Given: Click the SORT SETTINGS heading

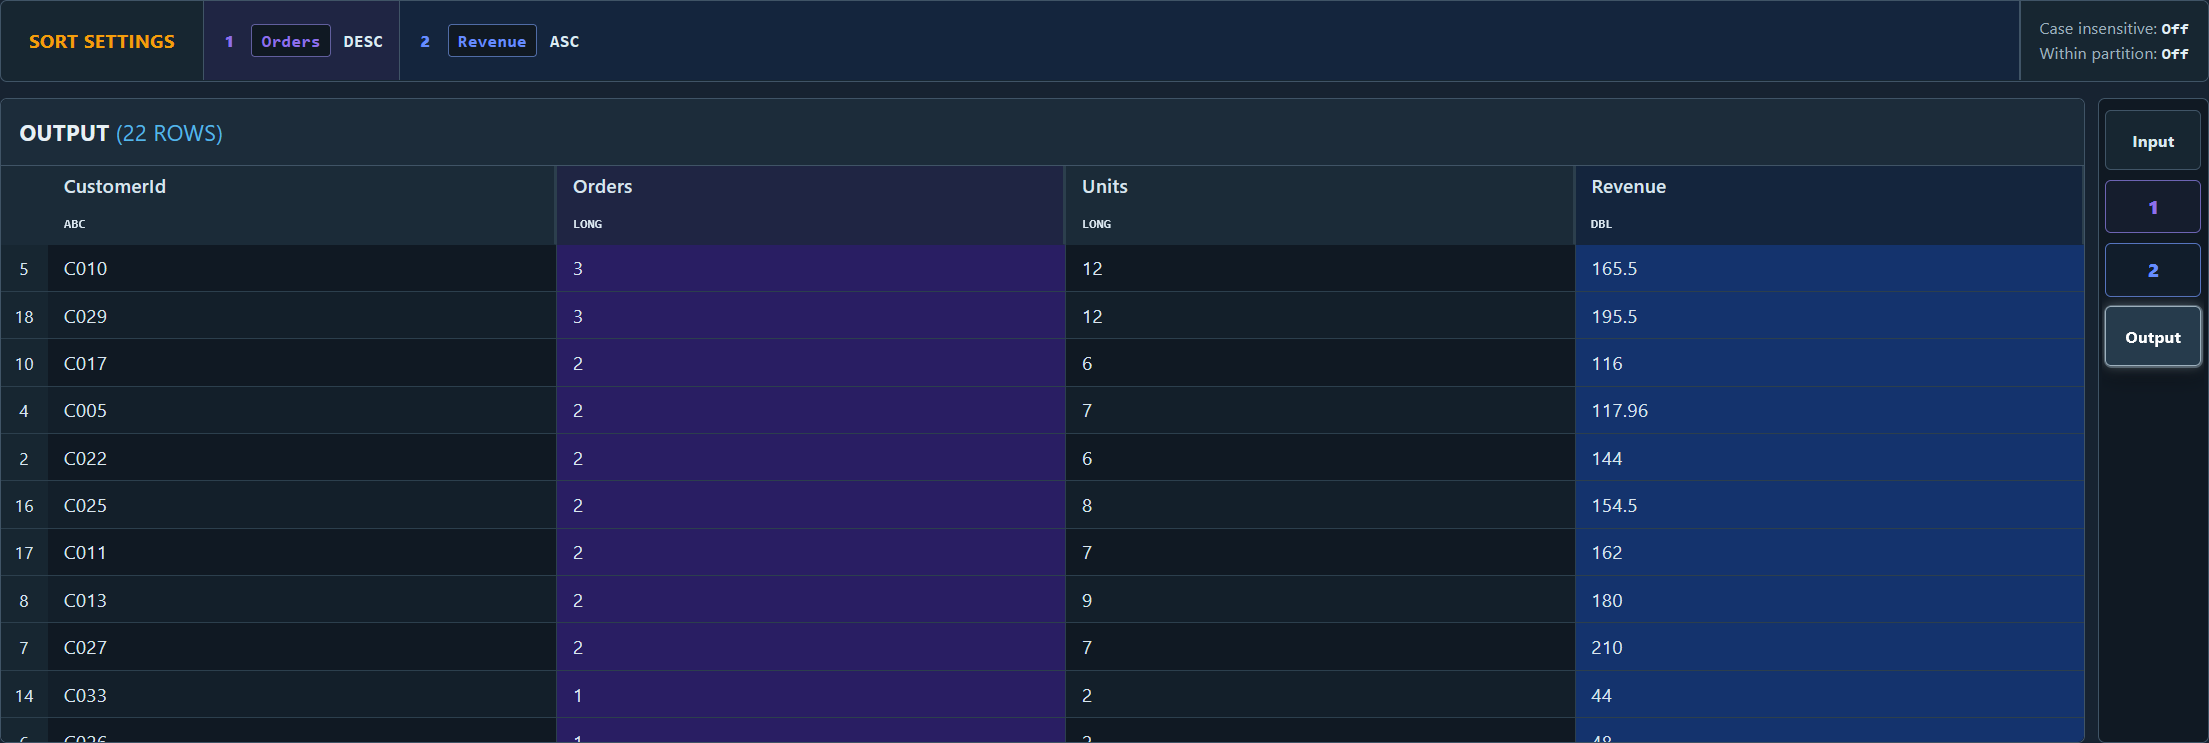Looking at the screenshot, I should coord(102,41).
